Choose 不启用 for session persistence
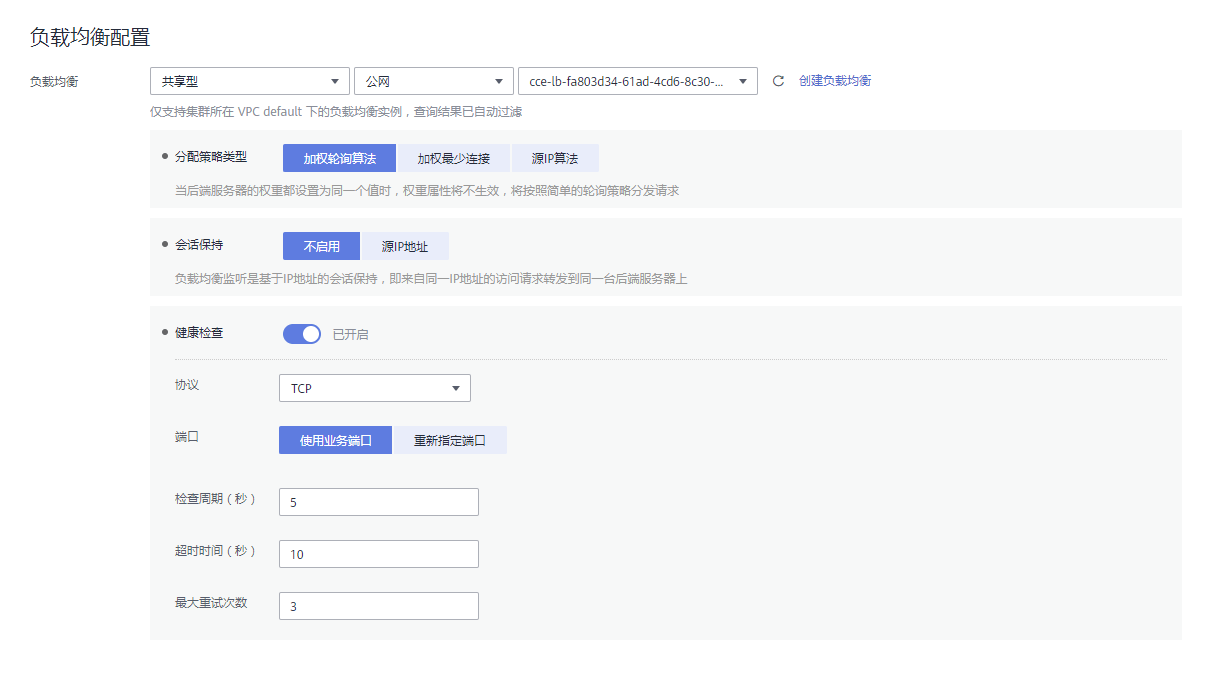Screen dimensions: 1211x682 [x=321, y=246]
